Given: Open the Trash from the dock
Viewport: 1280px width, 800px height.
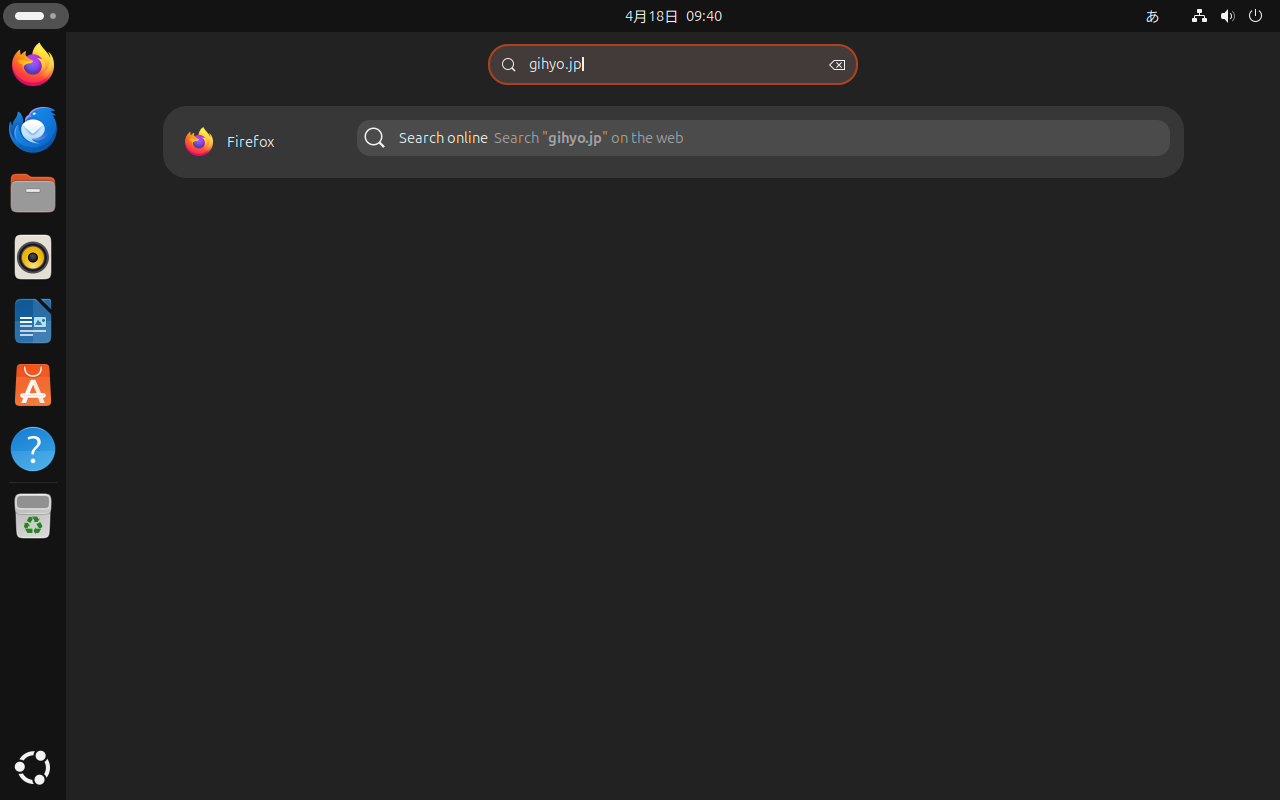Looking at the screenshot, I should (33, 516).
